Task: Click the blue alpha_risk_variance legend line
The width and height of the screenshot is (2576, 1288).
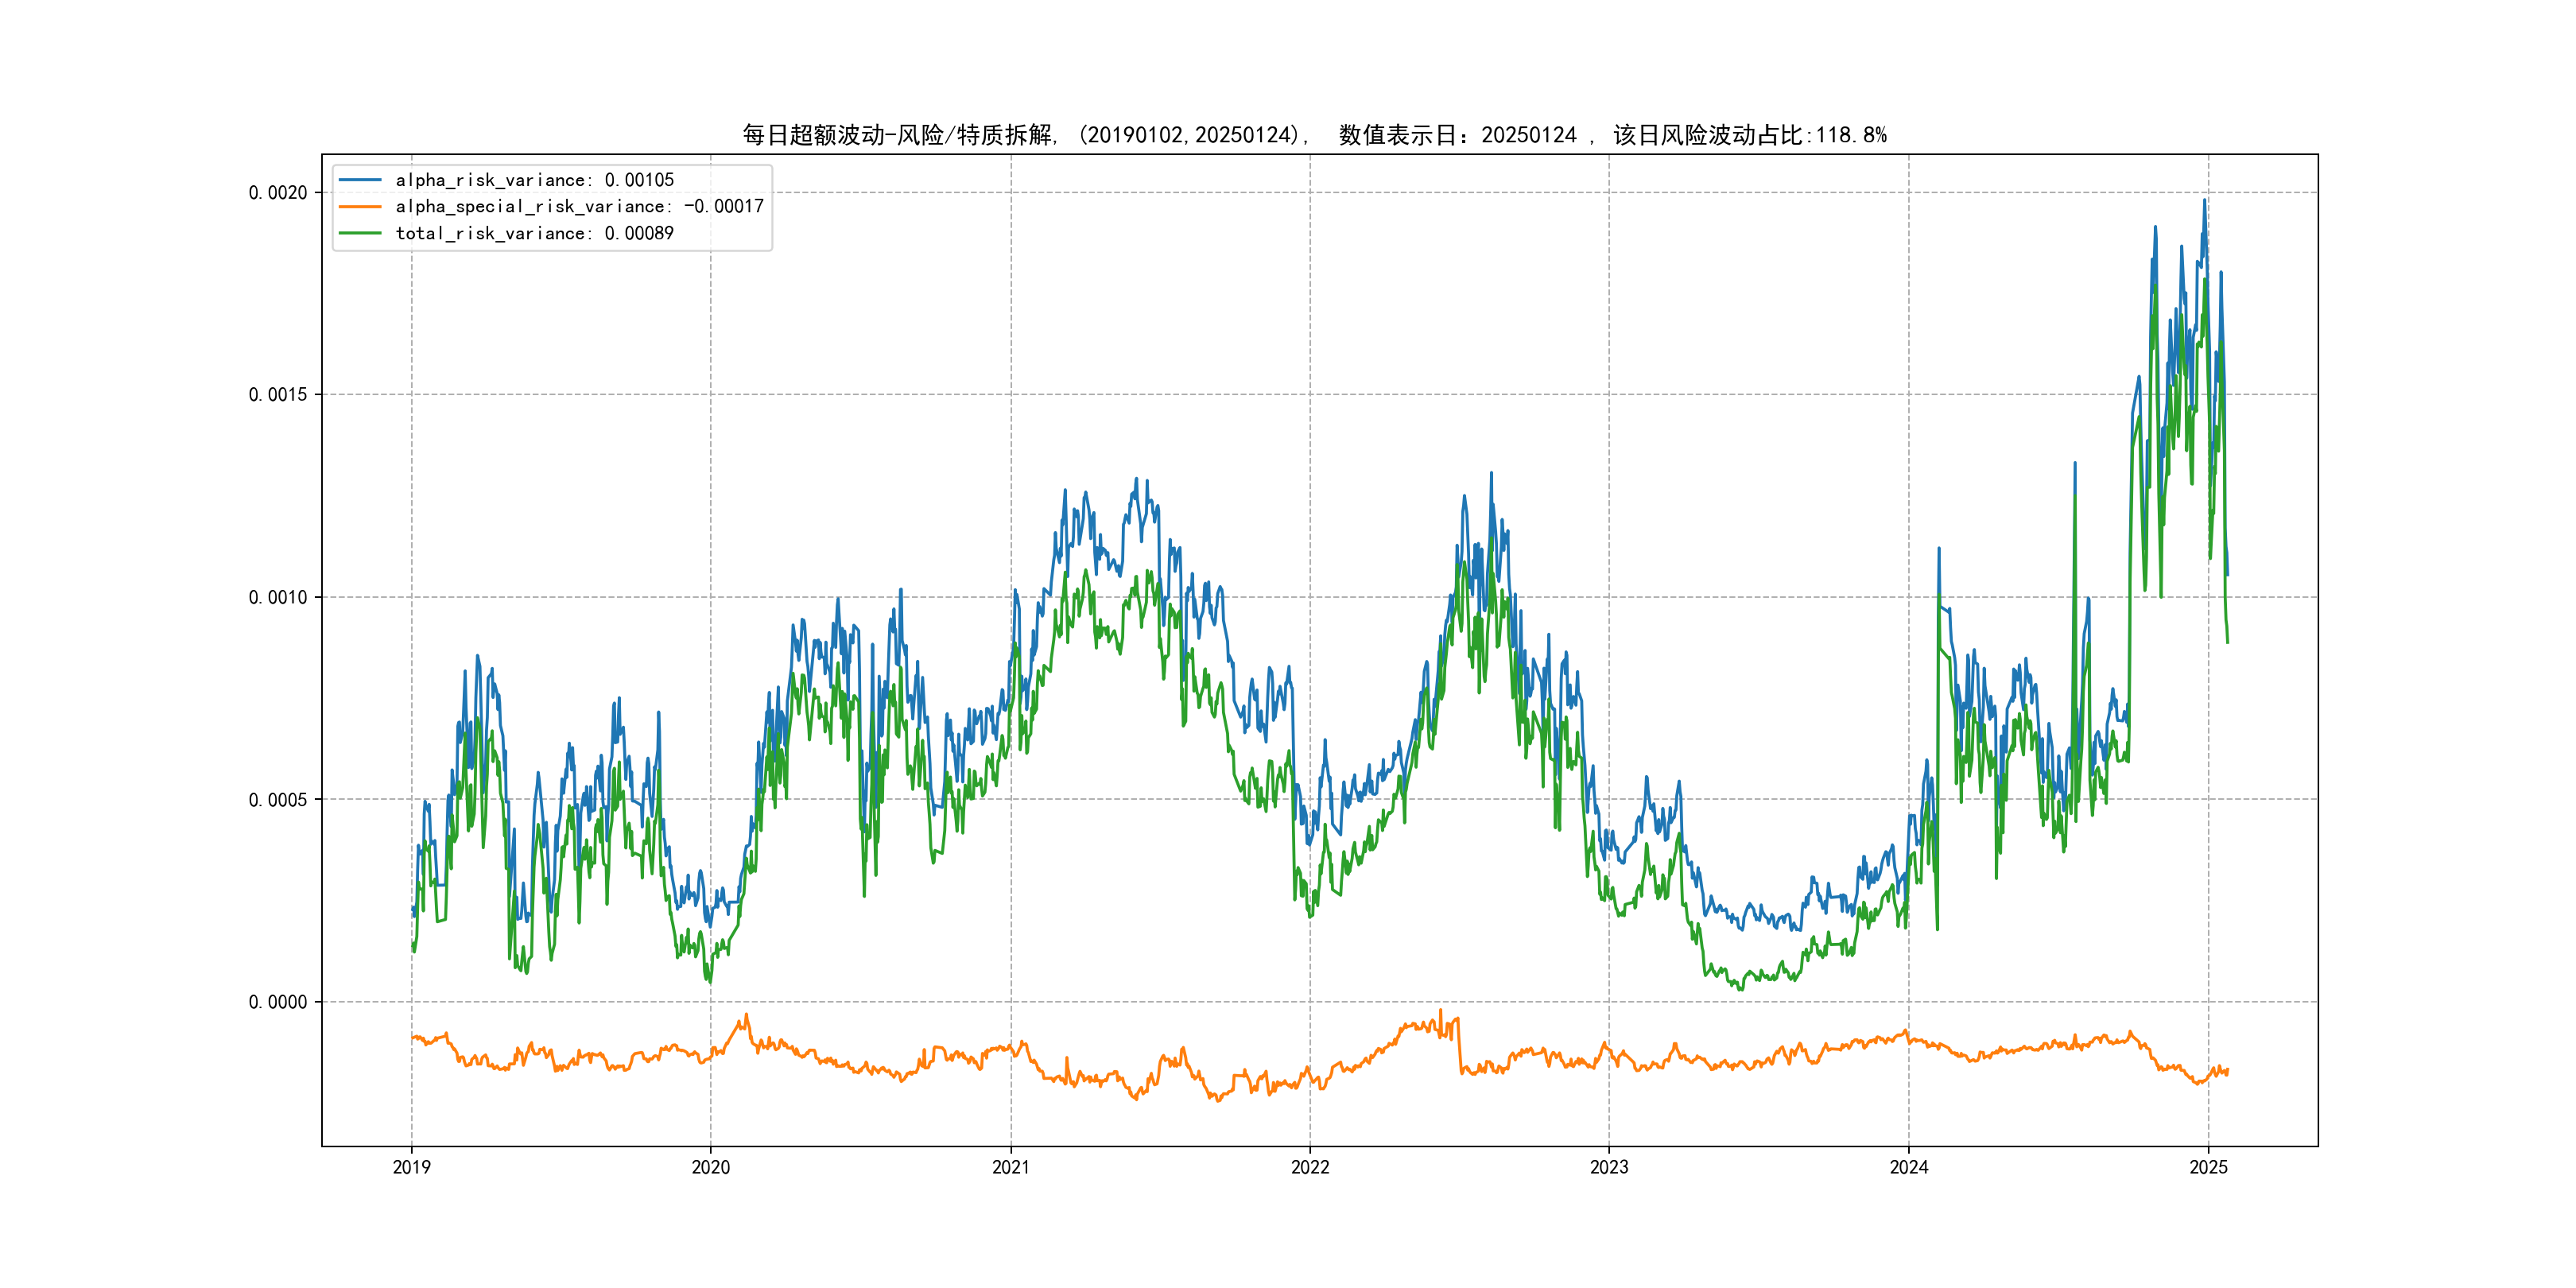Action: pyautogui.click(x=360, y=180)
